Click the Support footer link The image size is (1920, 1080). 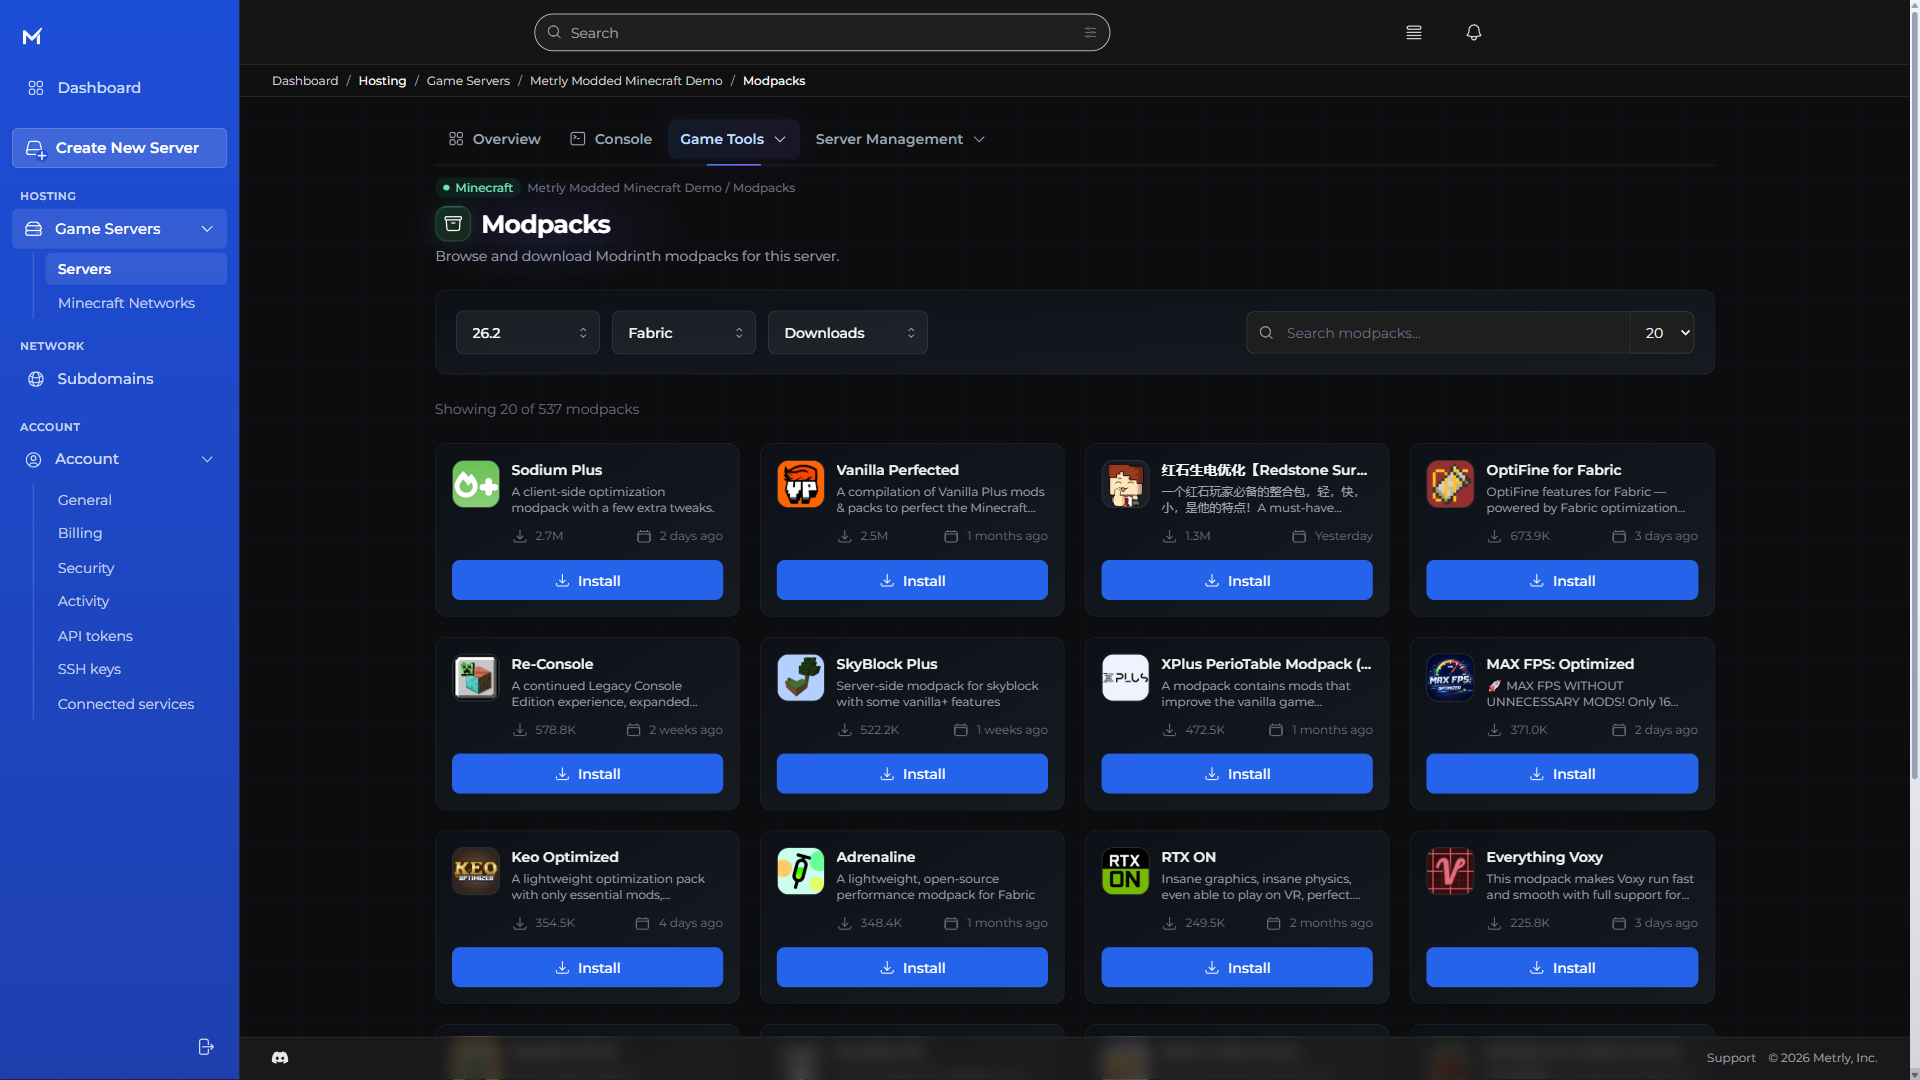1731,1058
